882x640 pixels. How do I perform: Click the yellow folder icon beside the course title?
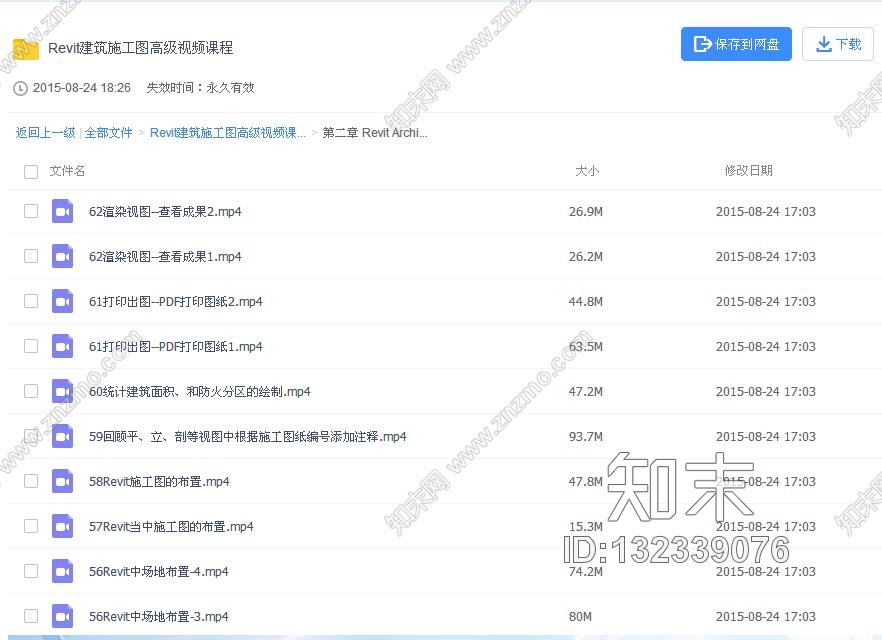26,49
